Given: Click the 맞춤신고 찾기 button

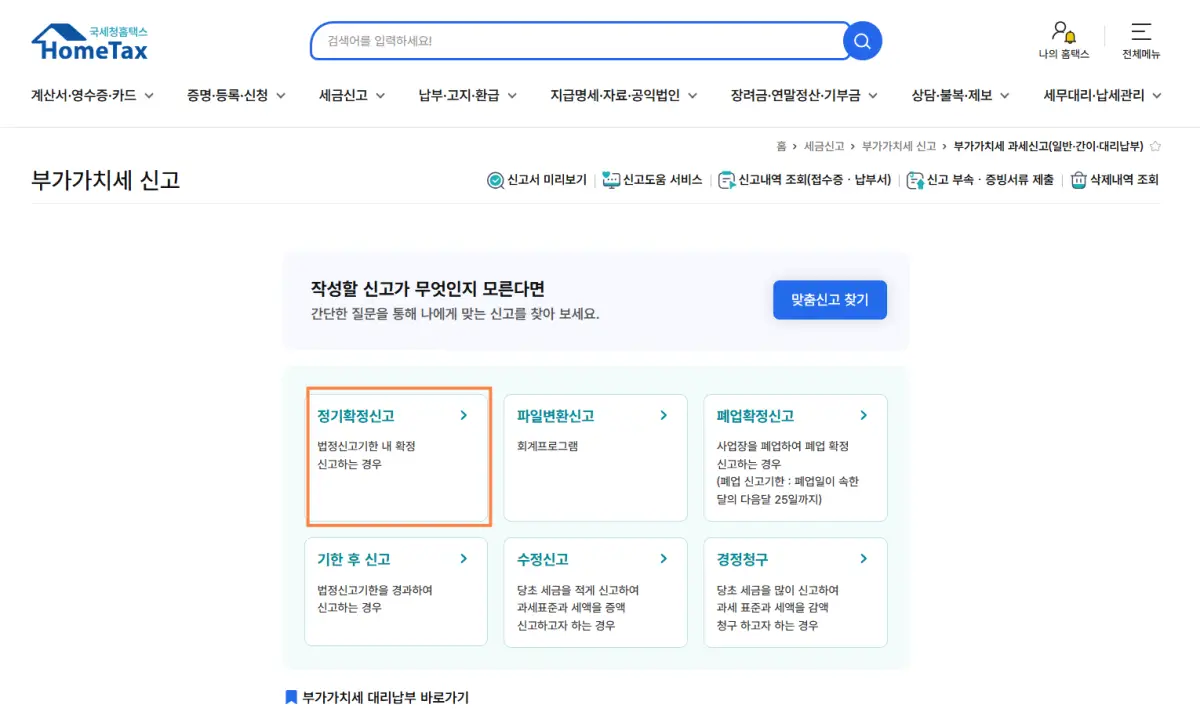Looking at the screenshot, I should click(x=829, y=300).
